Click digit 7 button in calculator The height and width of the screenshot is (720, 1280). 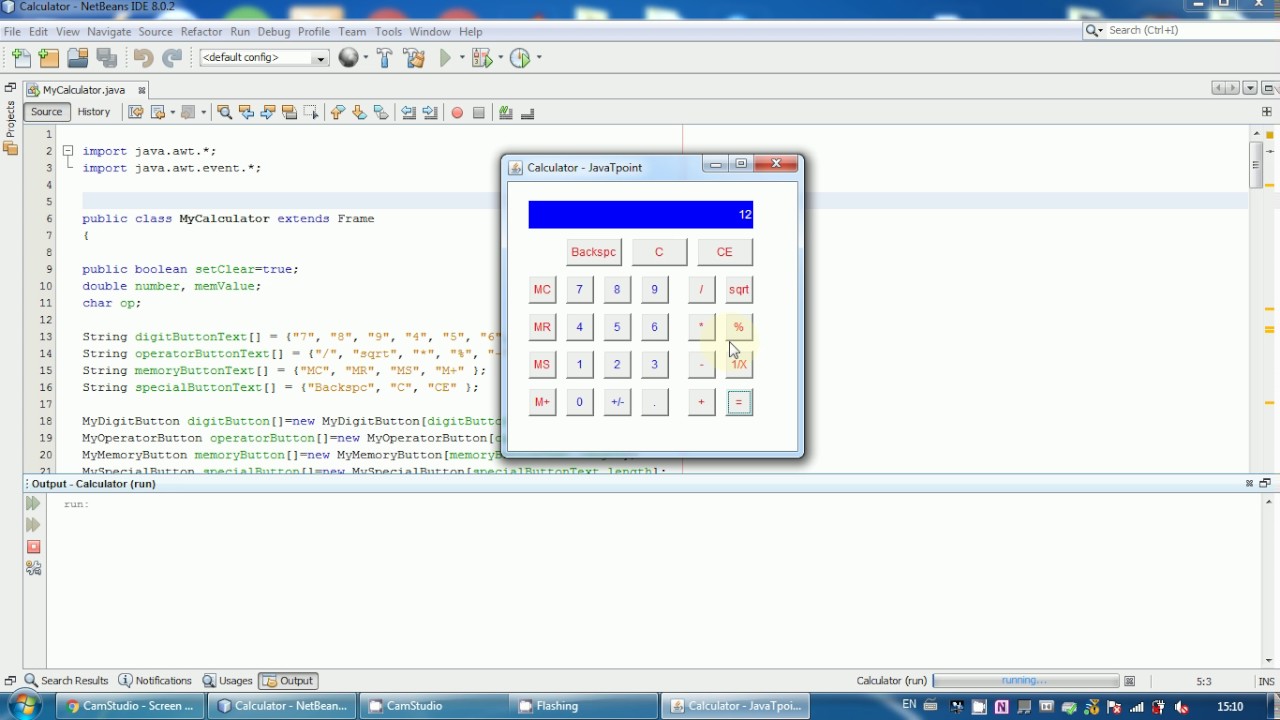(579, 290)
